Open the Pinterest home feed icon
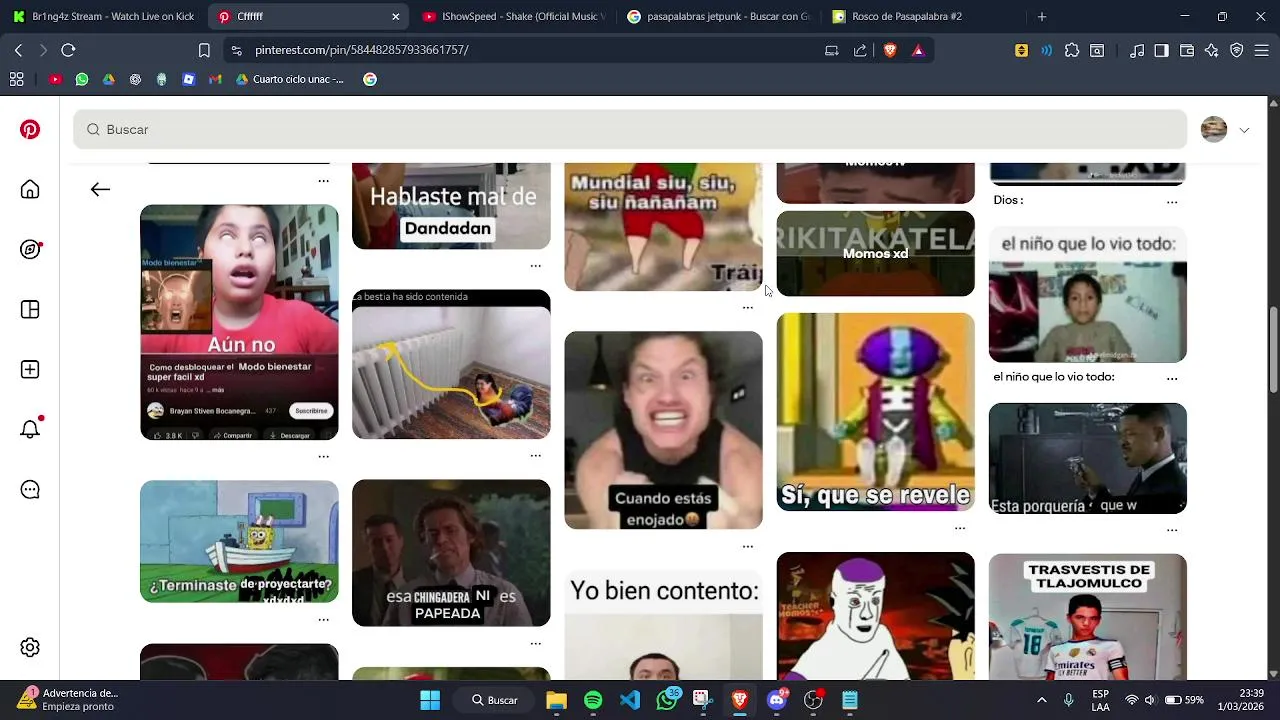The height and width of the screenshot is (720, 1280). [30, 189]
